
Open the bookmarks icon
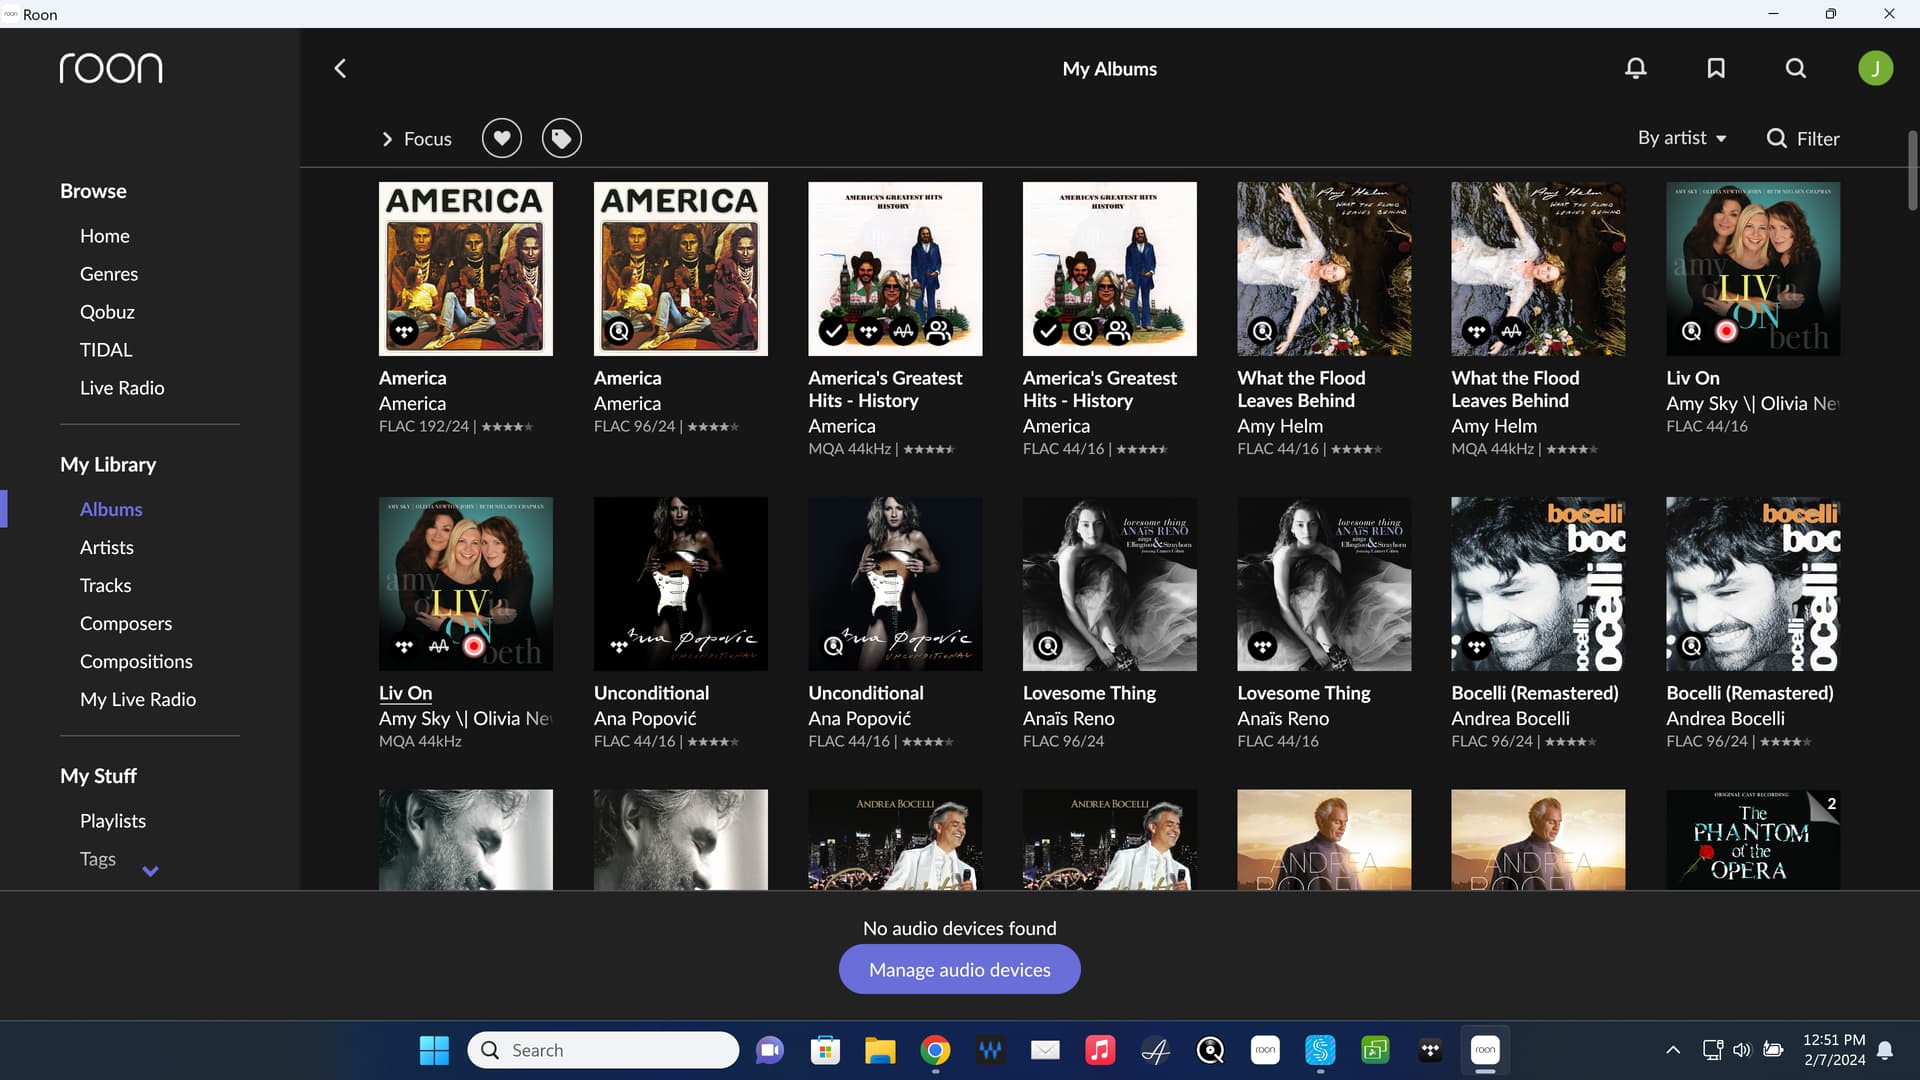pos(1716,68)
